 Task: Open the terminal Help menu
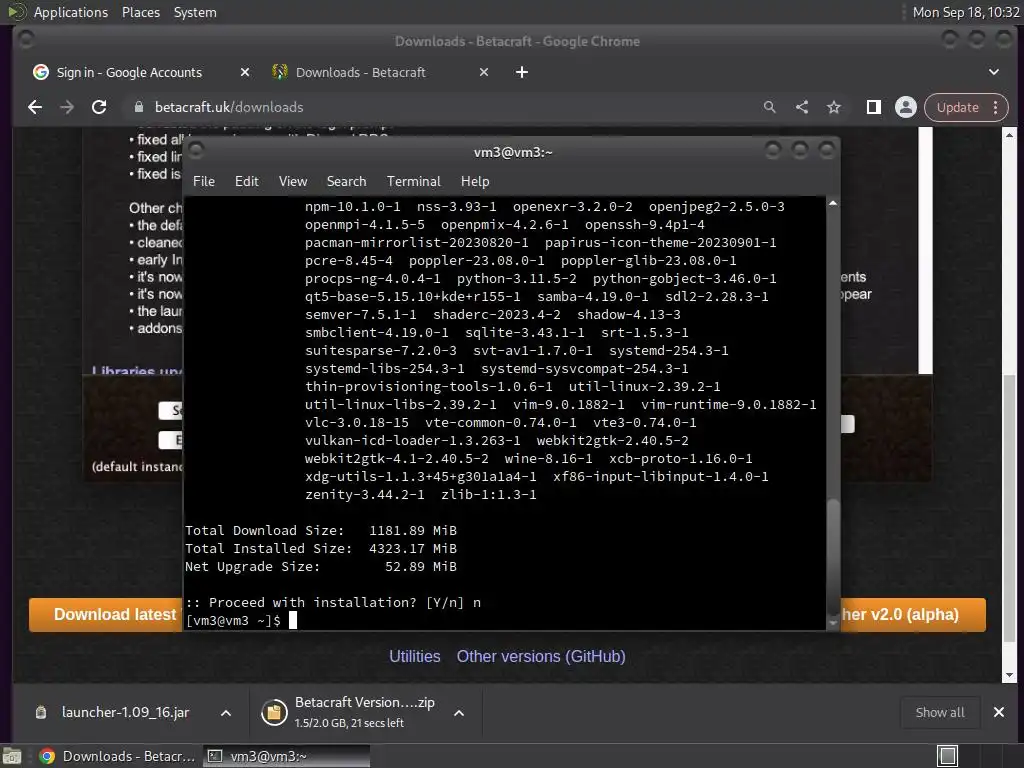tap(475, 182)
